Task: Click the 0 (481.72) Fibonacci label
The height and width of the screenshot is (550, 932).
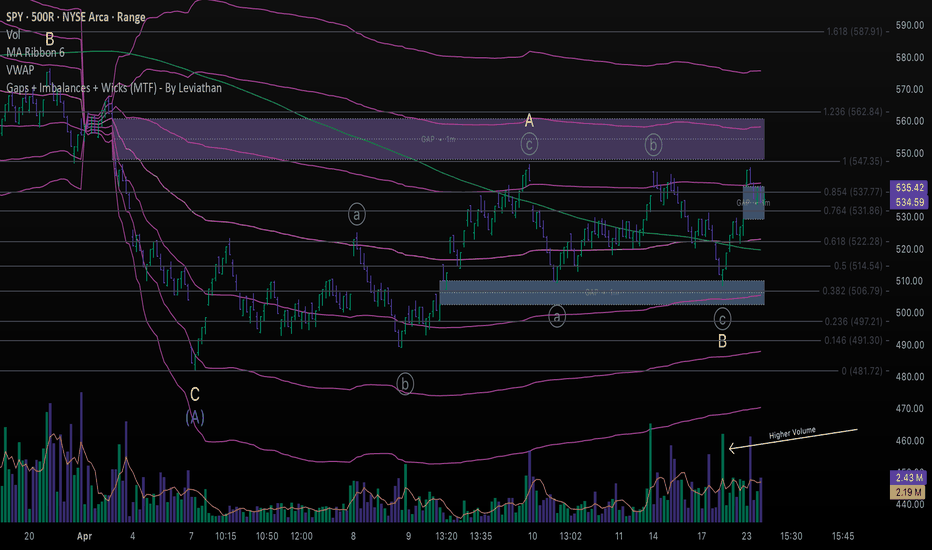Action: tap(862, 371)
